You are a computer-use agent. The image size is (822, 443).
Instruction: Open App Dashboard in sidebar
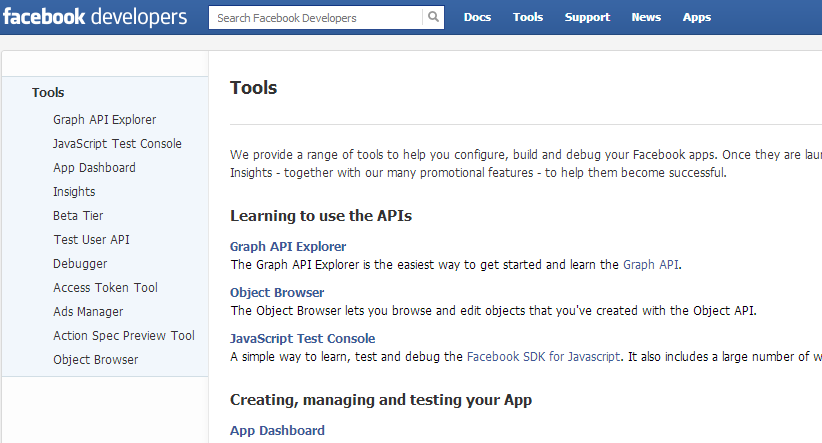point(94,168)
